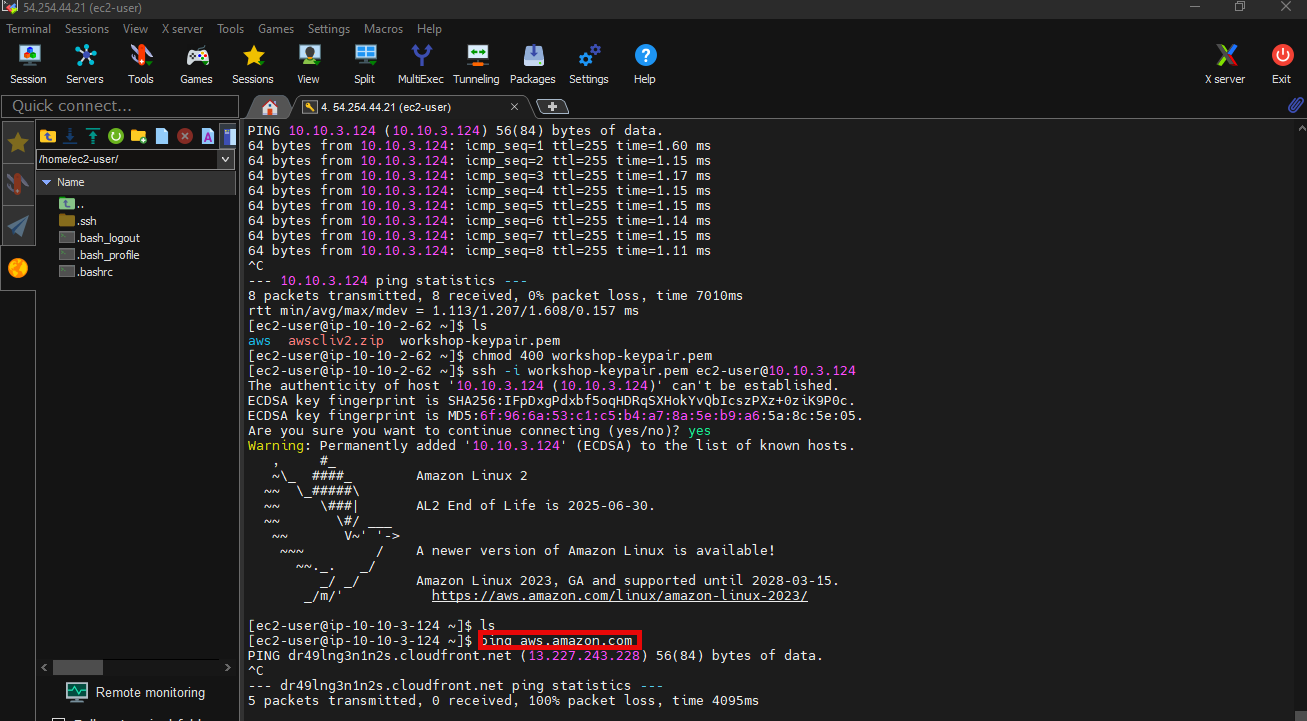Open the Settings menu
This screenshot has height=721, width=1307.
coord(329,29)
